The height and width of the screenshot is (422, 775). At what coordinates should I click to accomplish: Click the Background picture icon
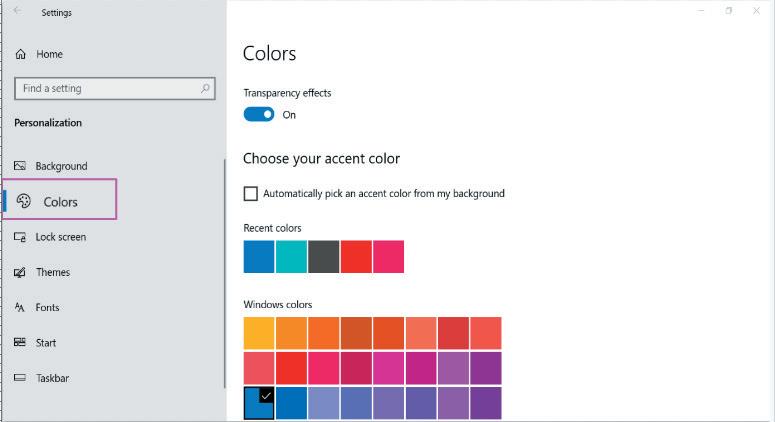[x=20, y=166]
